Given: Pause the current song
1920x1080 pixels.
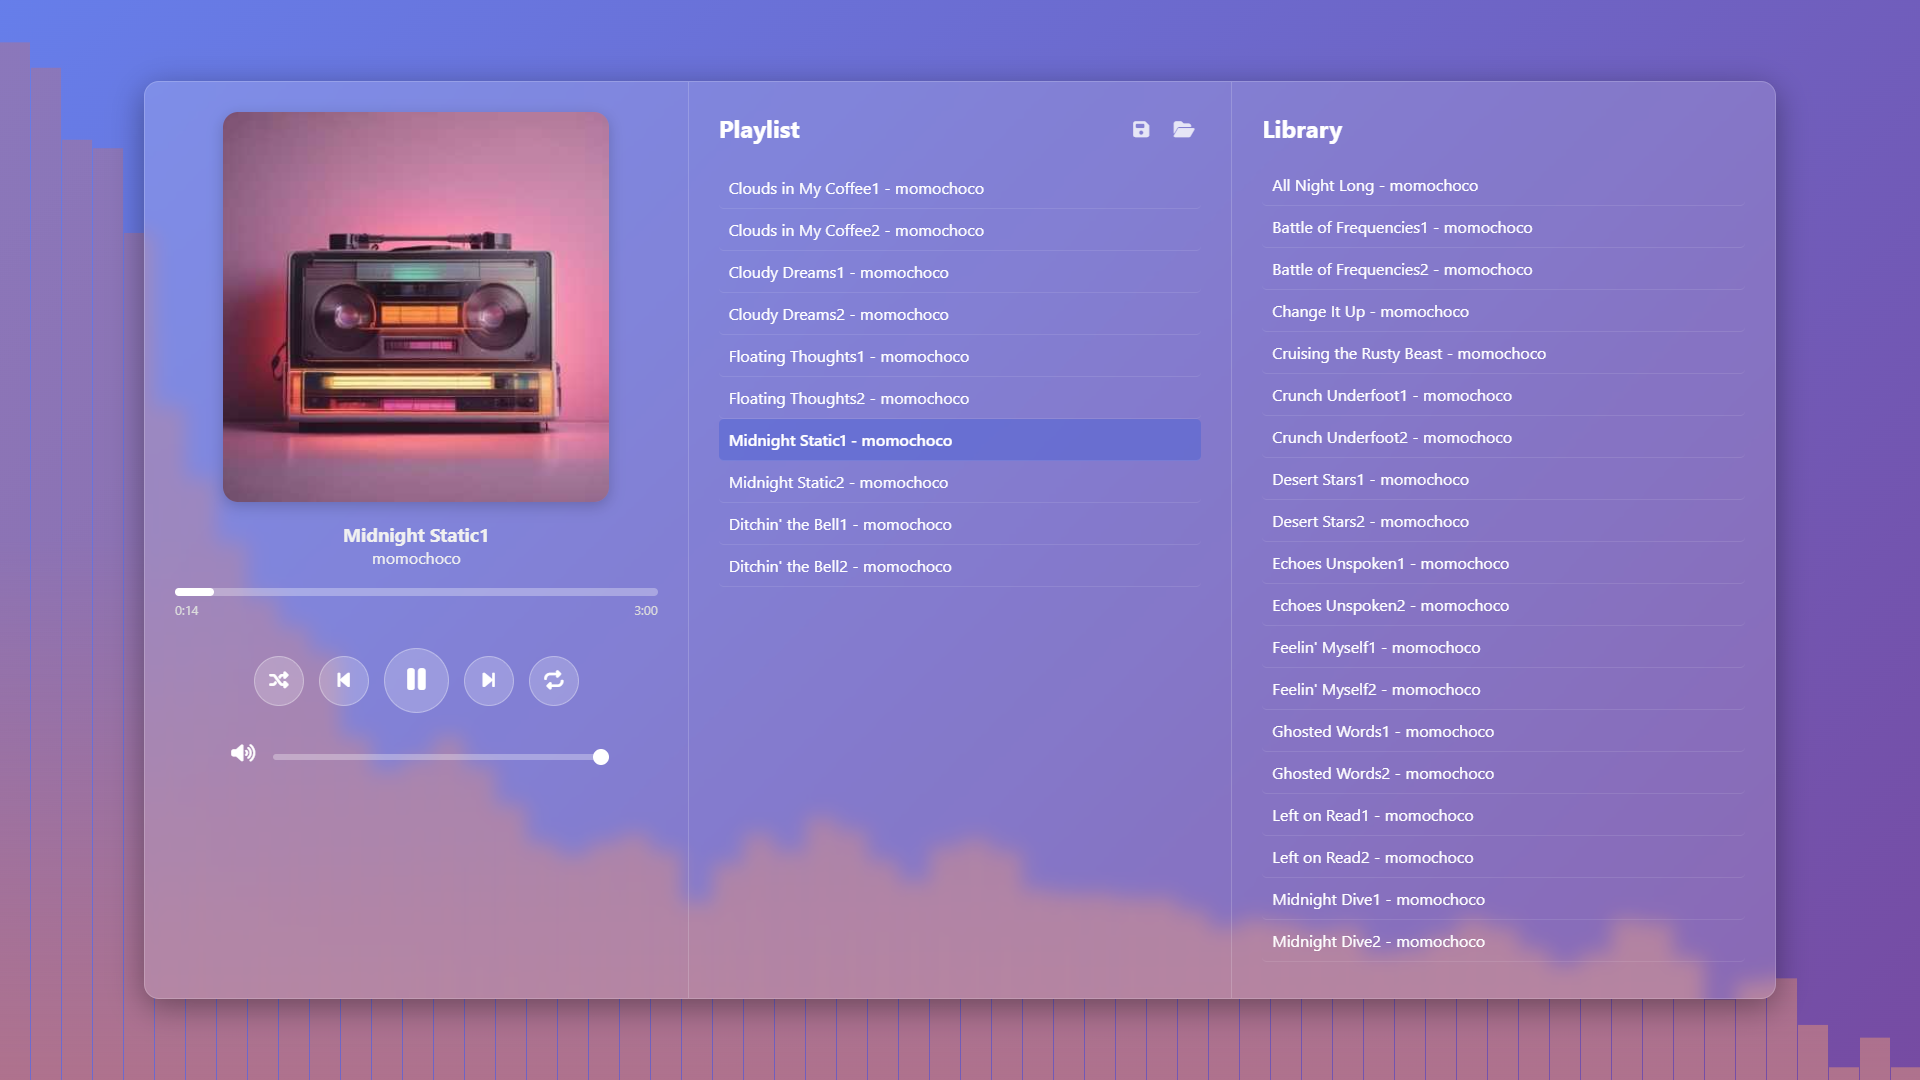Looking at the screenshot, I should pyautogui.click(x=416, y=681).
